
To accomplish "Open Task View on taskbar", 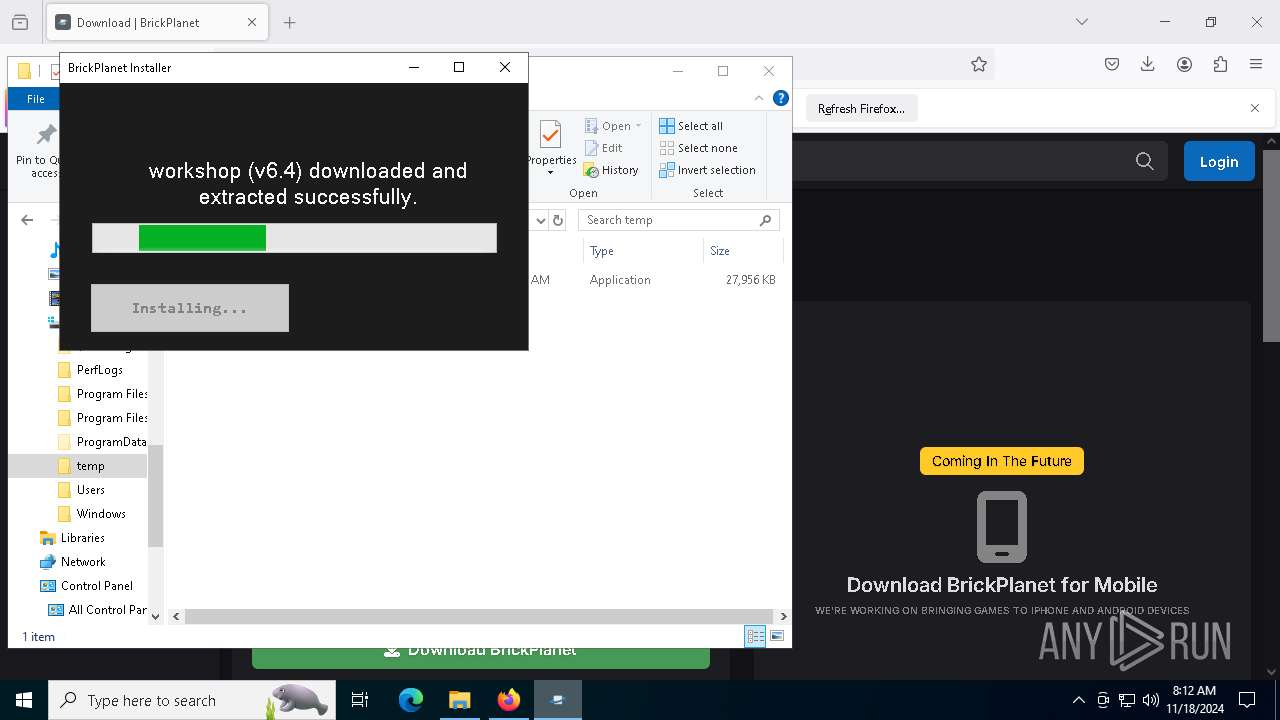I will point(360,700).
